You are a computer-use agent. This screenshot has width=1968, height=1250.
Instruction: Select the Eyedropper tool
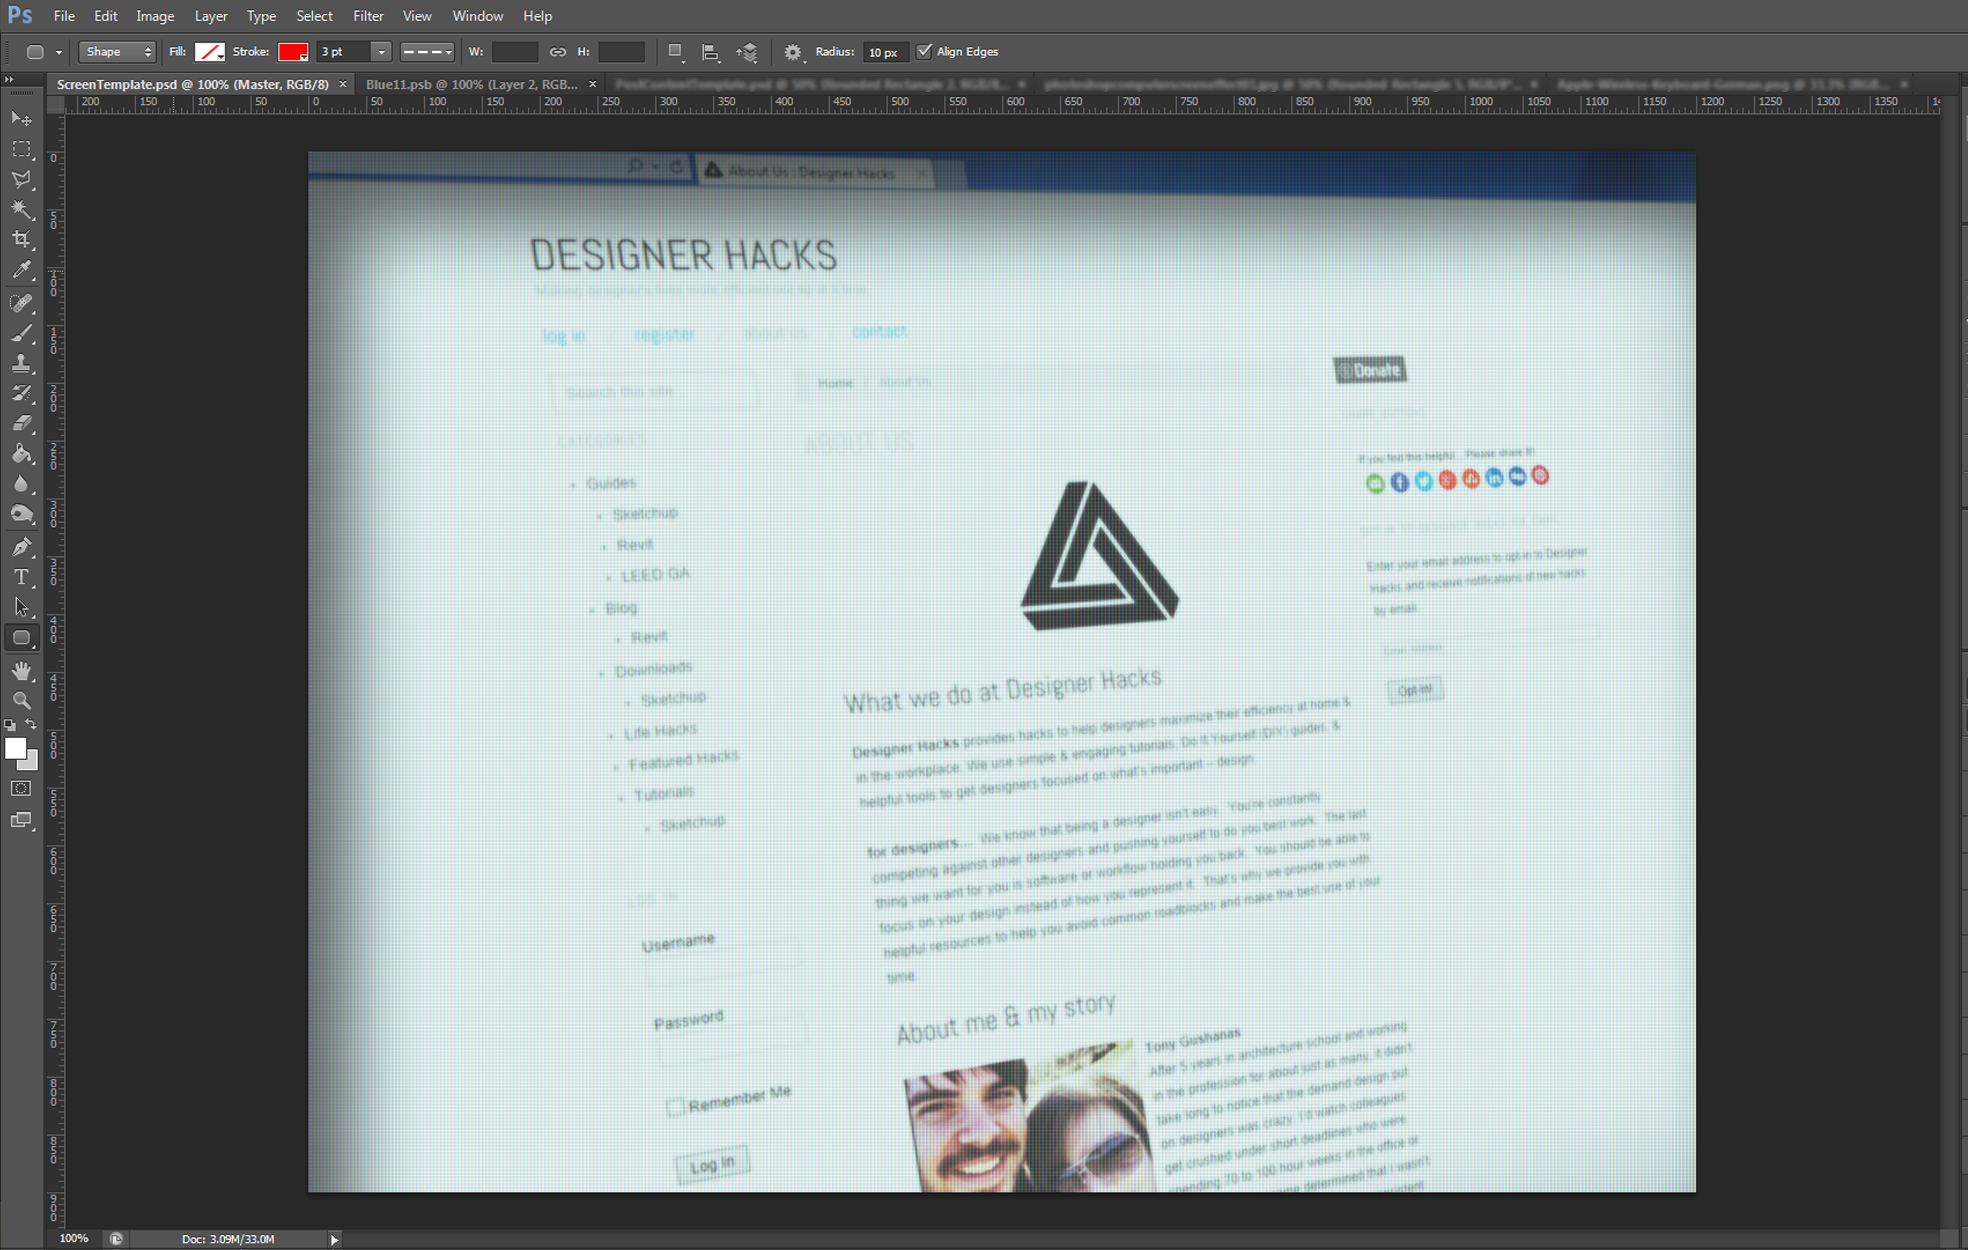click(x=21, y=270)
